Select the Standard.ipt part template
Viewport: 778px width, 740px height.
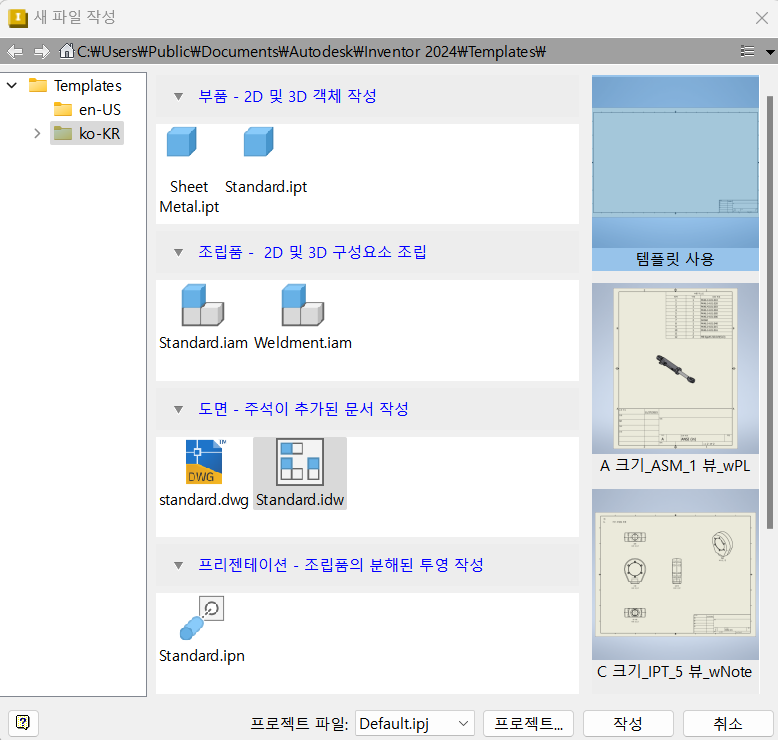[x=259, y=142]
